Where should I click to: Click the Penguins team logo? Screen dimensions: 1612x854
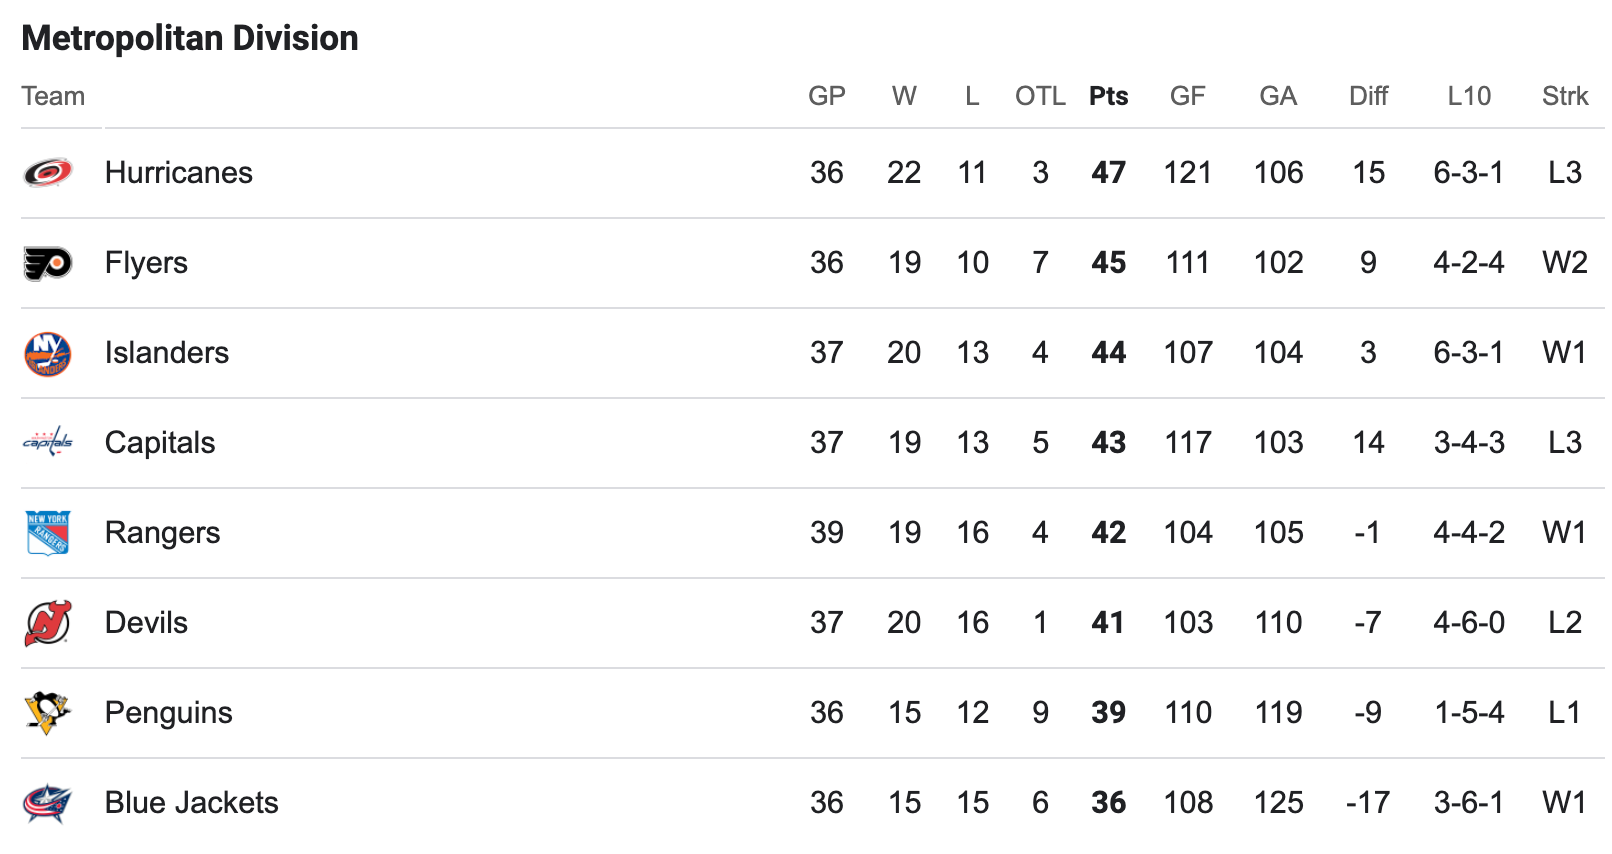(47, 713)
